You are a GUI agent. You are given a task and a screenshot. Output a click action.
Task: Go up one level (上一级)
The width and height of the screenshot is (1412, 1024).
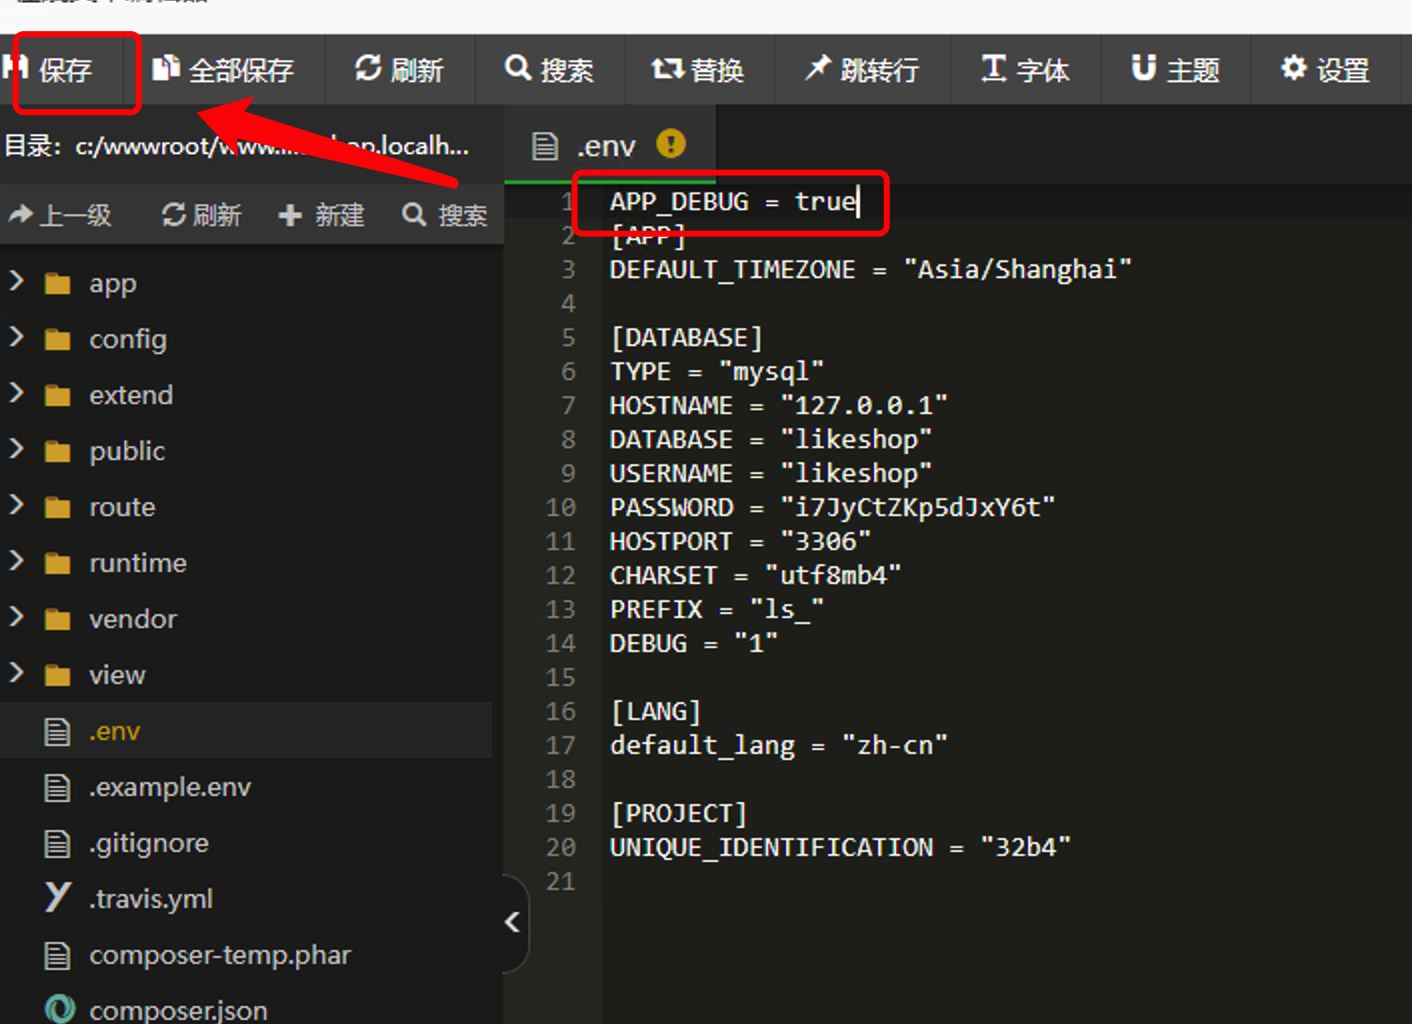coord(60,215)
